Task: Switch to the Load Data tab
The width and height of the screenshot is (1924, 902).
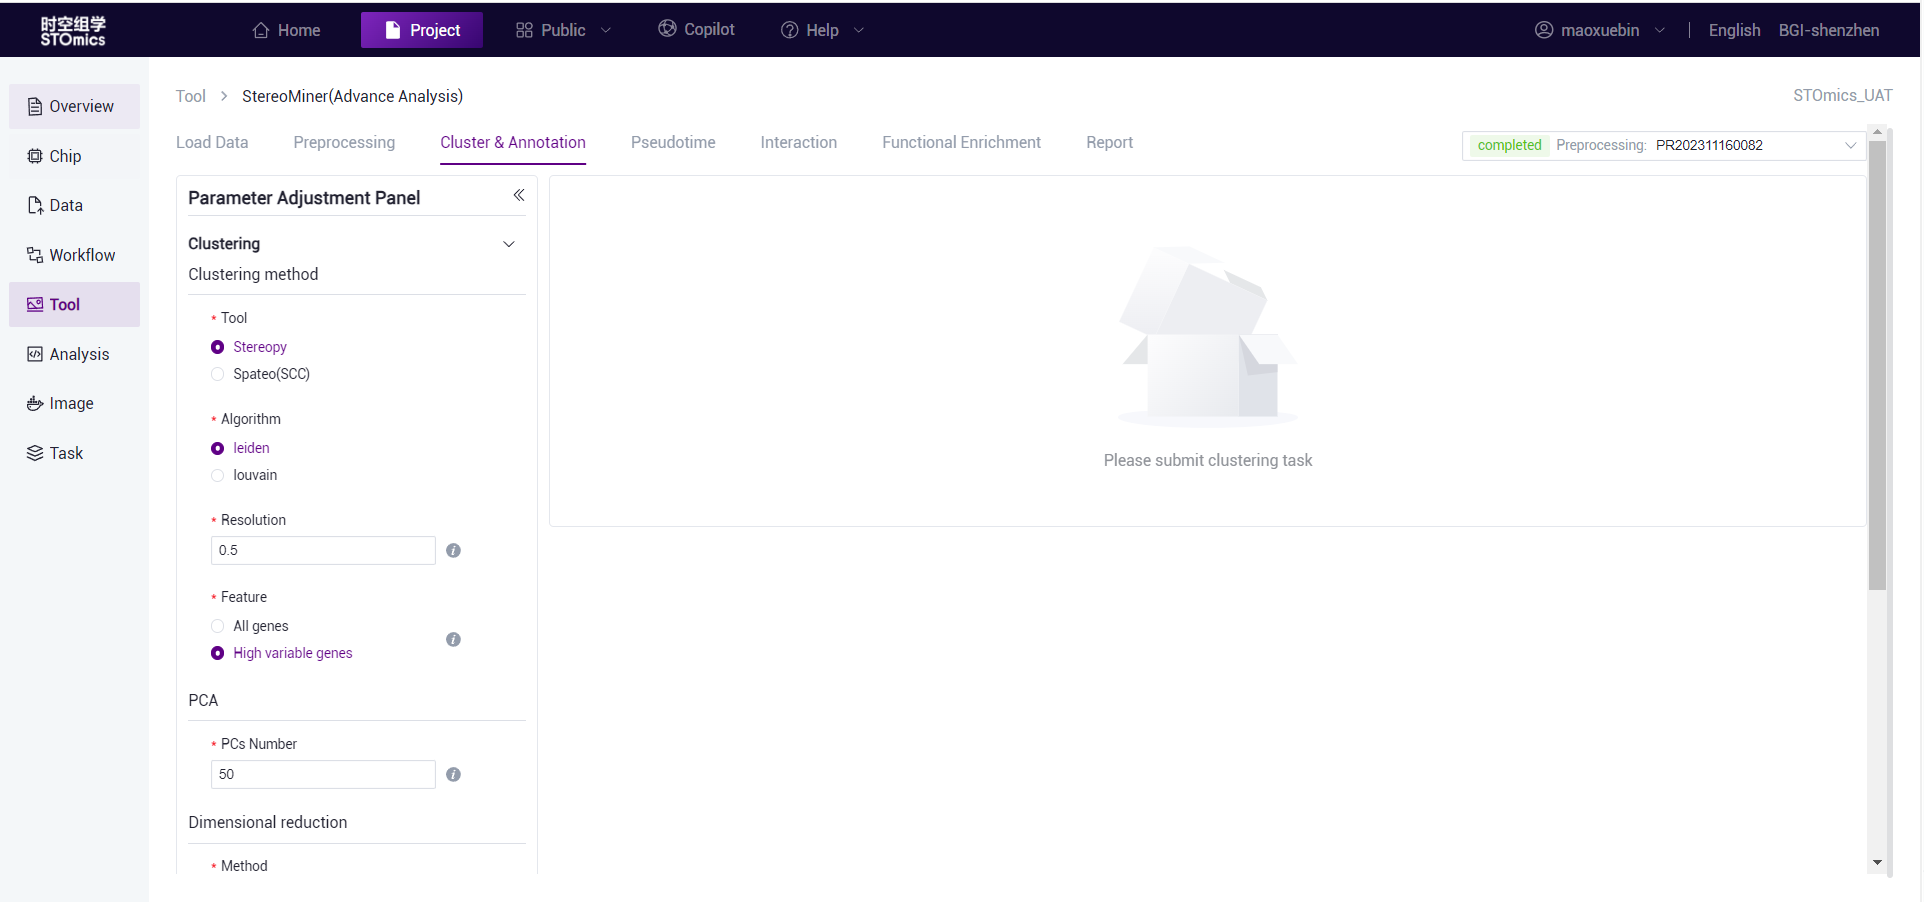Action: point(212,142)
